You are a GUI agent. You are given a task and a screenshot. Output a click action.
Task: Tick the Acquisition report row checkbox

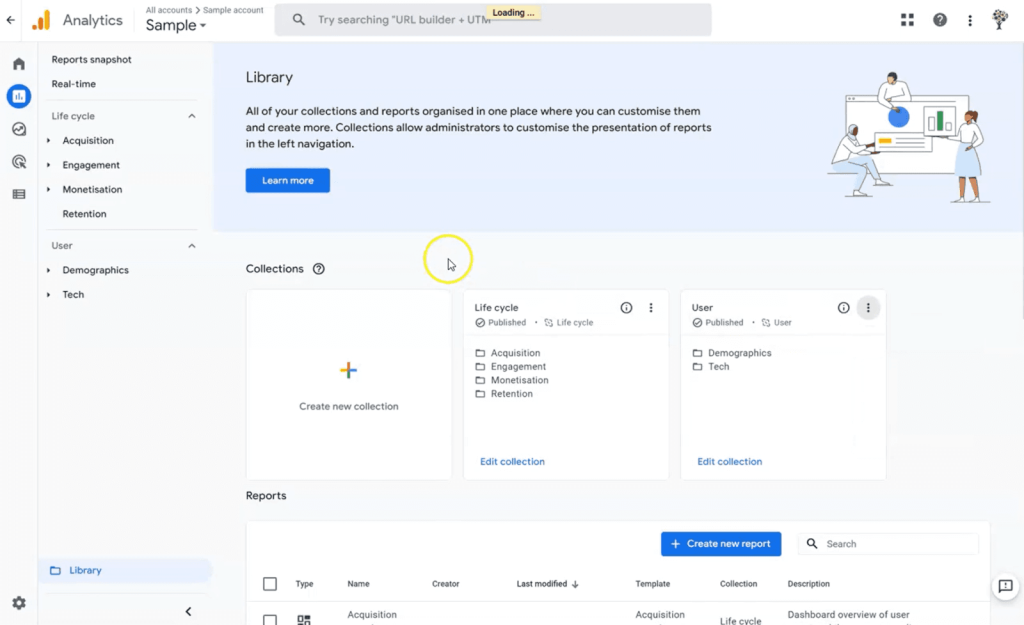(x=270, y=619)
